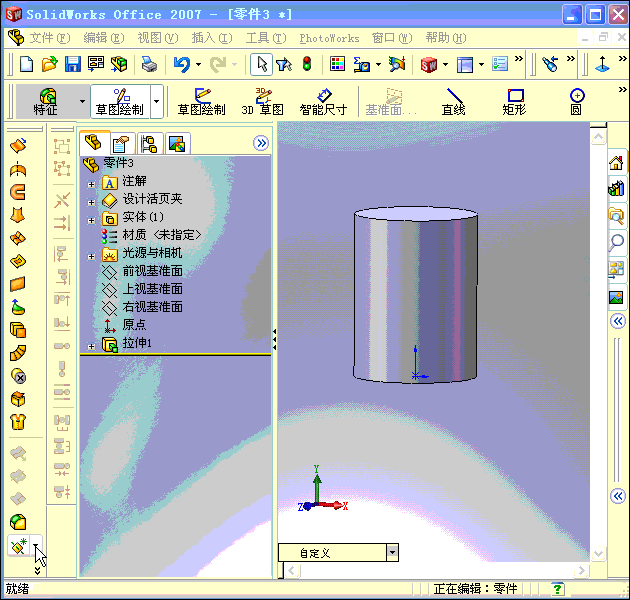Screen dimensions: 630x600
Task: Open a file with the Open folder icon
Action: (x=49, y=64)
